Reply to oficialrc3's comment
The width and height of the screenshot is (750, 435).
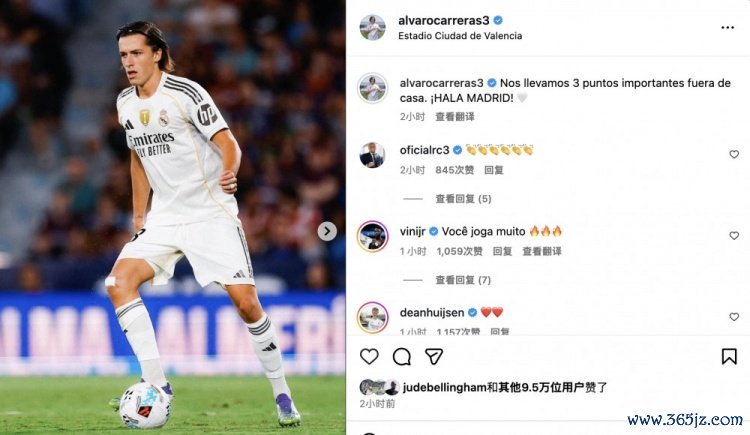494,170
